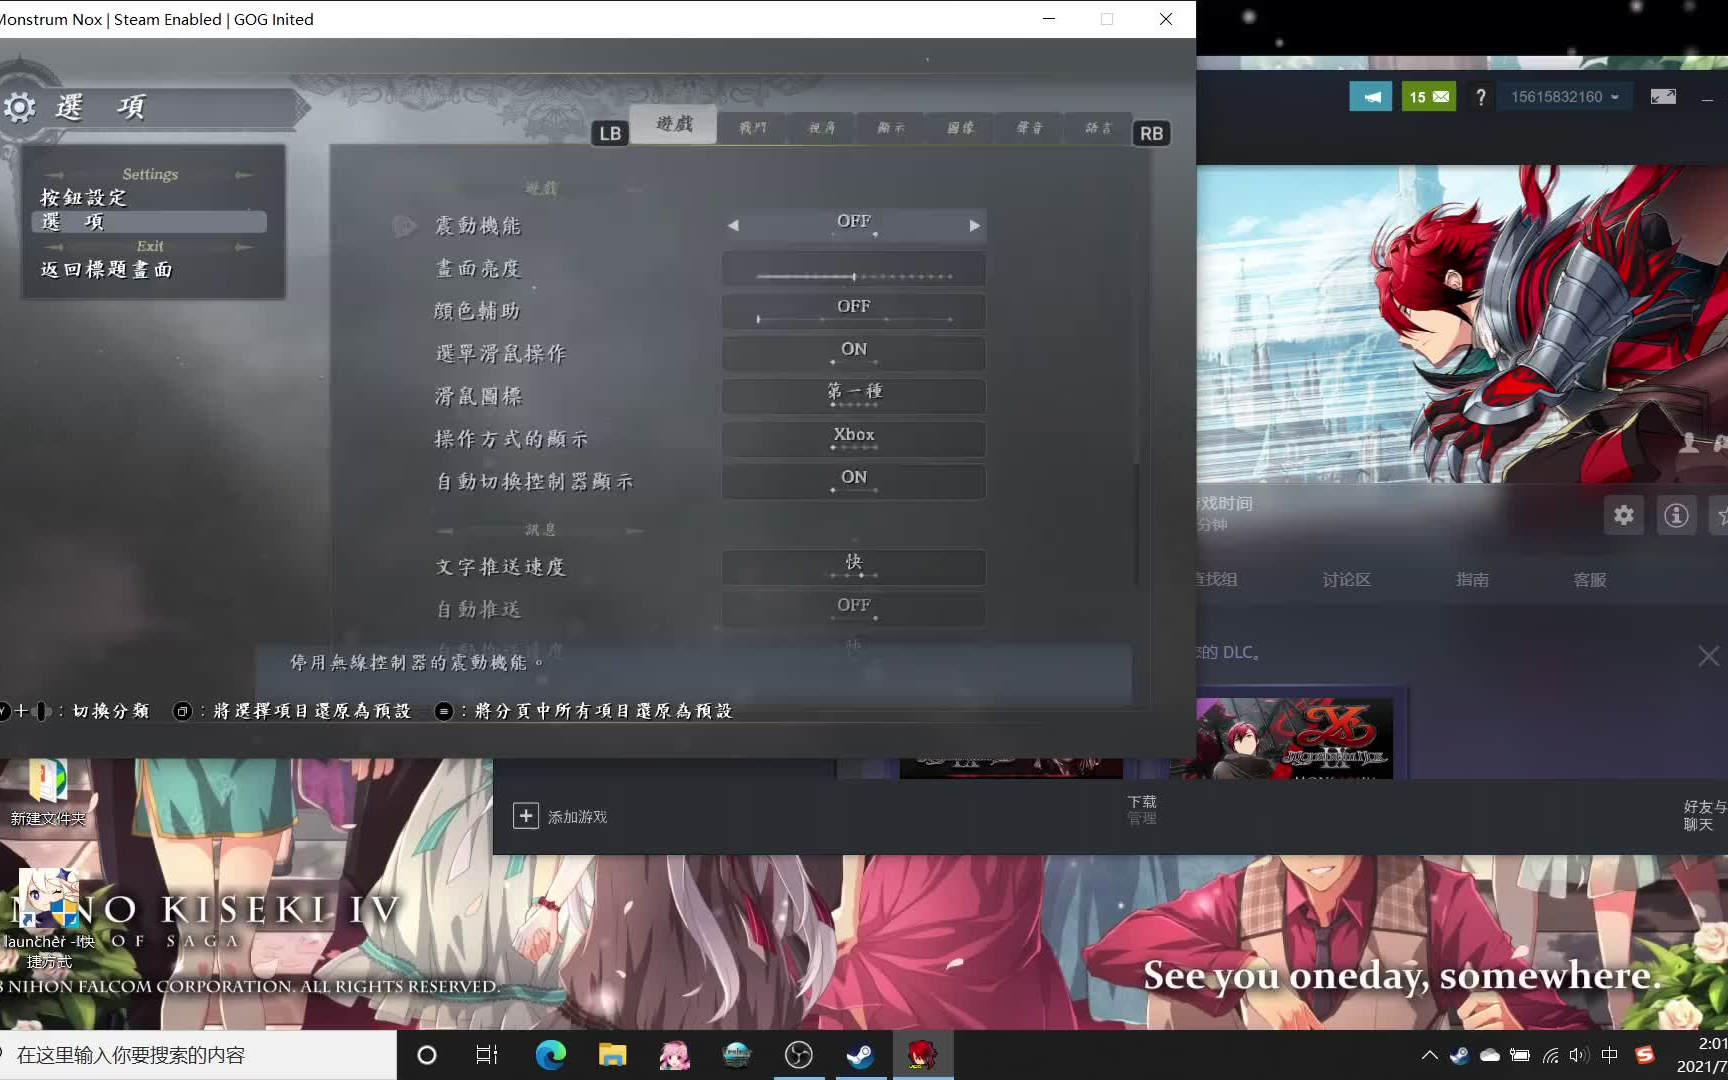Change 滑鼠圖標 value 第一種
Image resolution: width=1728 pixels, height=1080 pixels.
pos(854,396)
